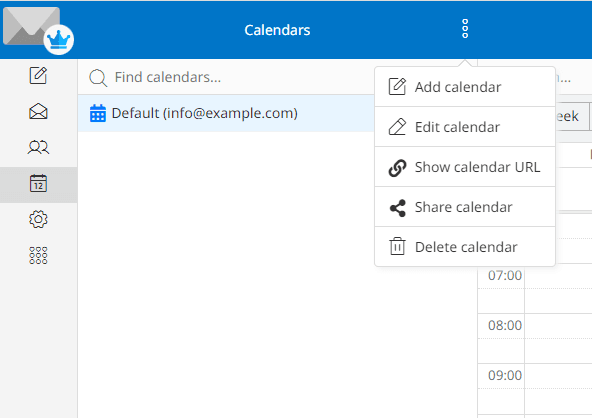The image size is (592, 418).
Task: Focus the Find calendars search field
Action: coord(227,77)
